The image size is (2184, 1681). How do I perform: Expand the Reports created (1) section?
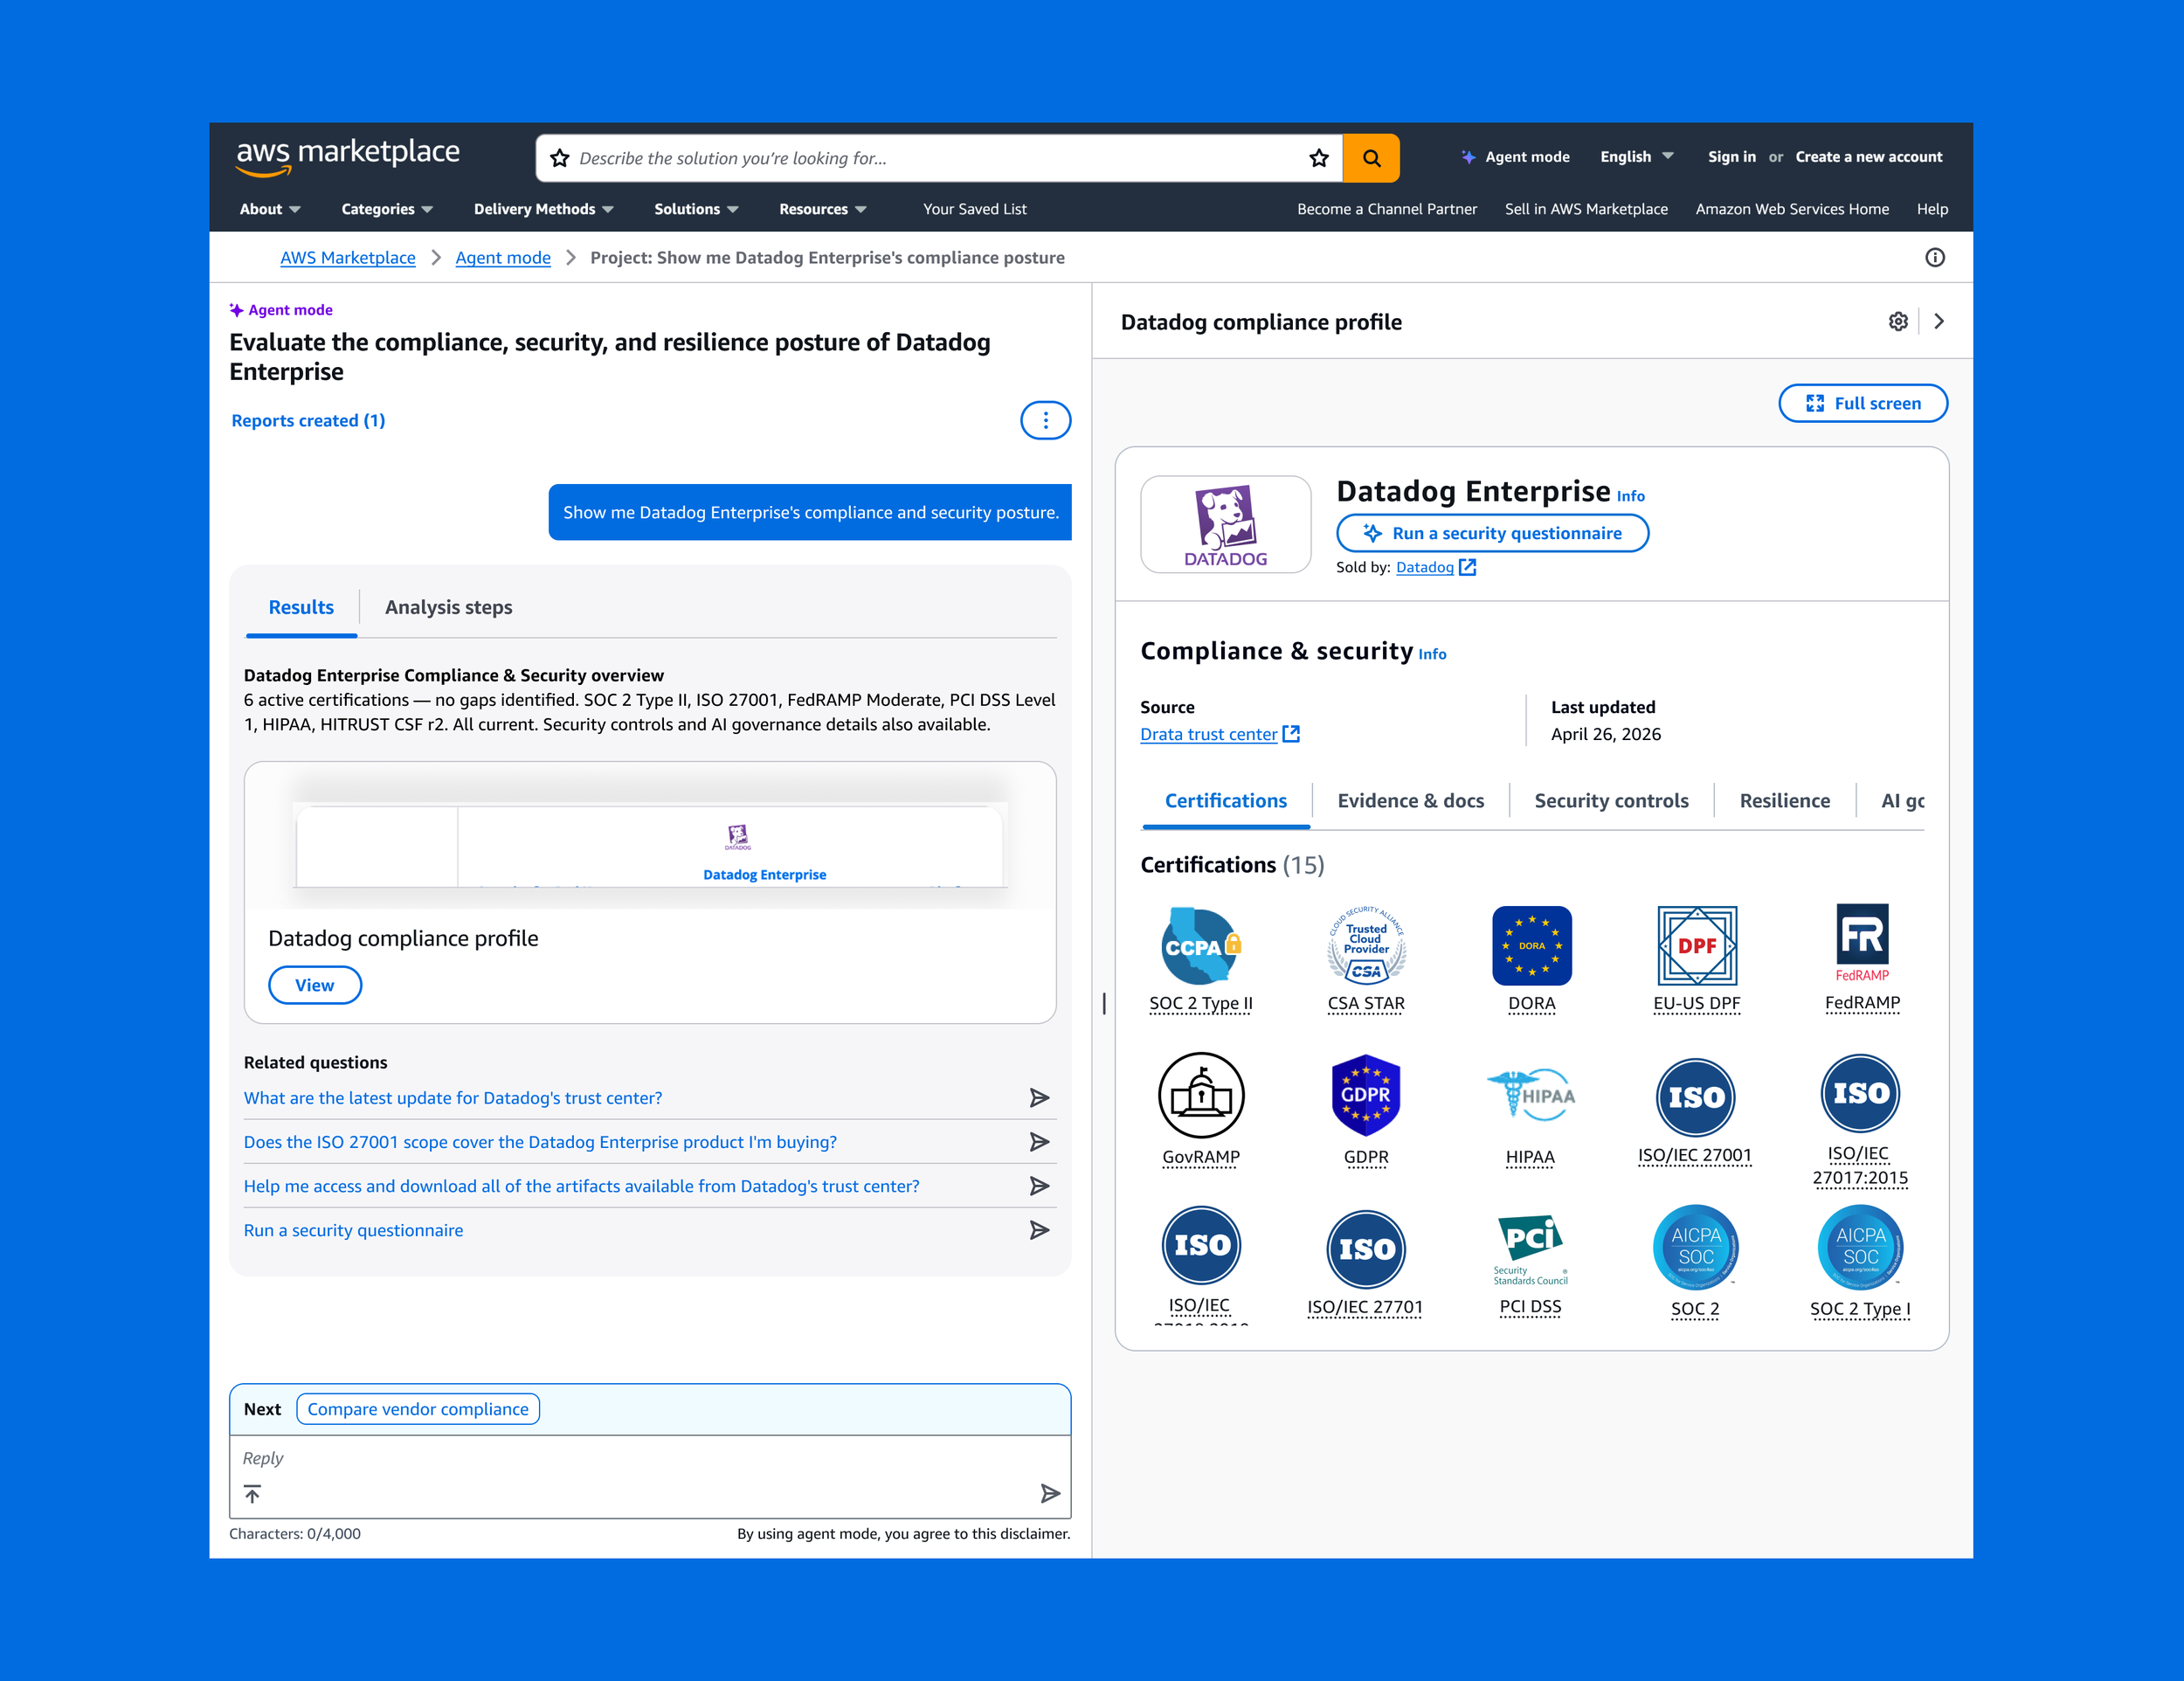[x=308, y=421]
